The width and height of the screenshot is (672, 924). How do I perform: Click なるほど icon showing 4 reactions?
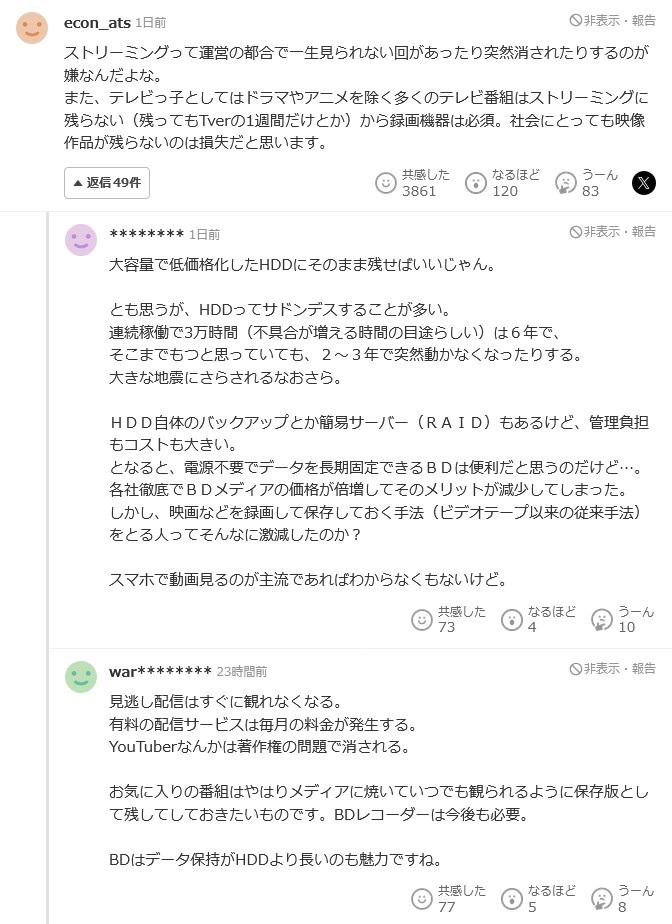(512, 619)
